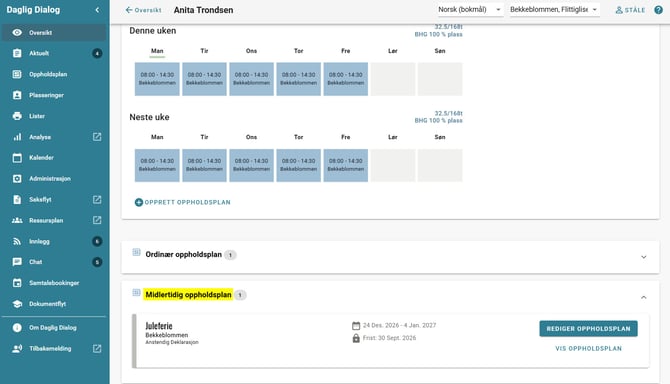Click the Analyse bar chart icon
This screenshot has height=384, width=670.
point(17,137)
